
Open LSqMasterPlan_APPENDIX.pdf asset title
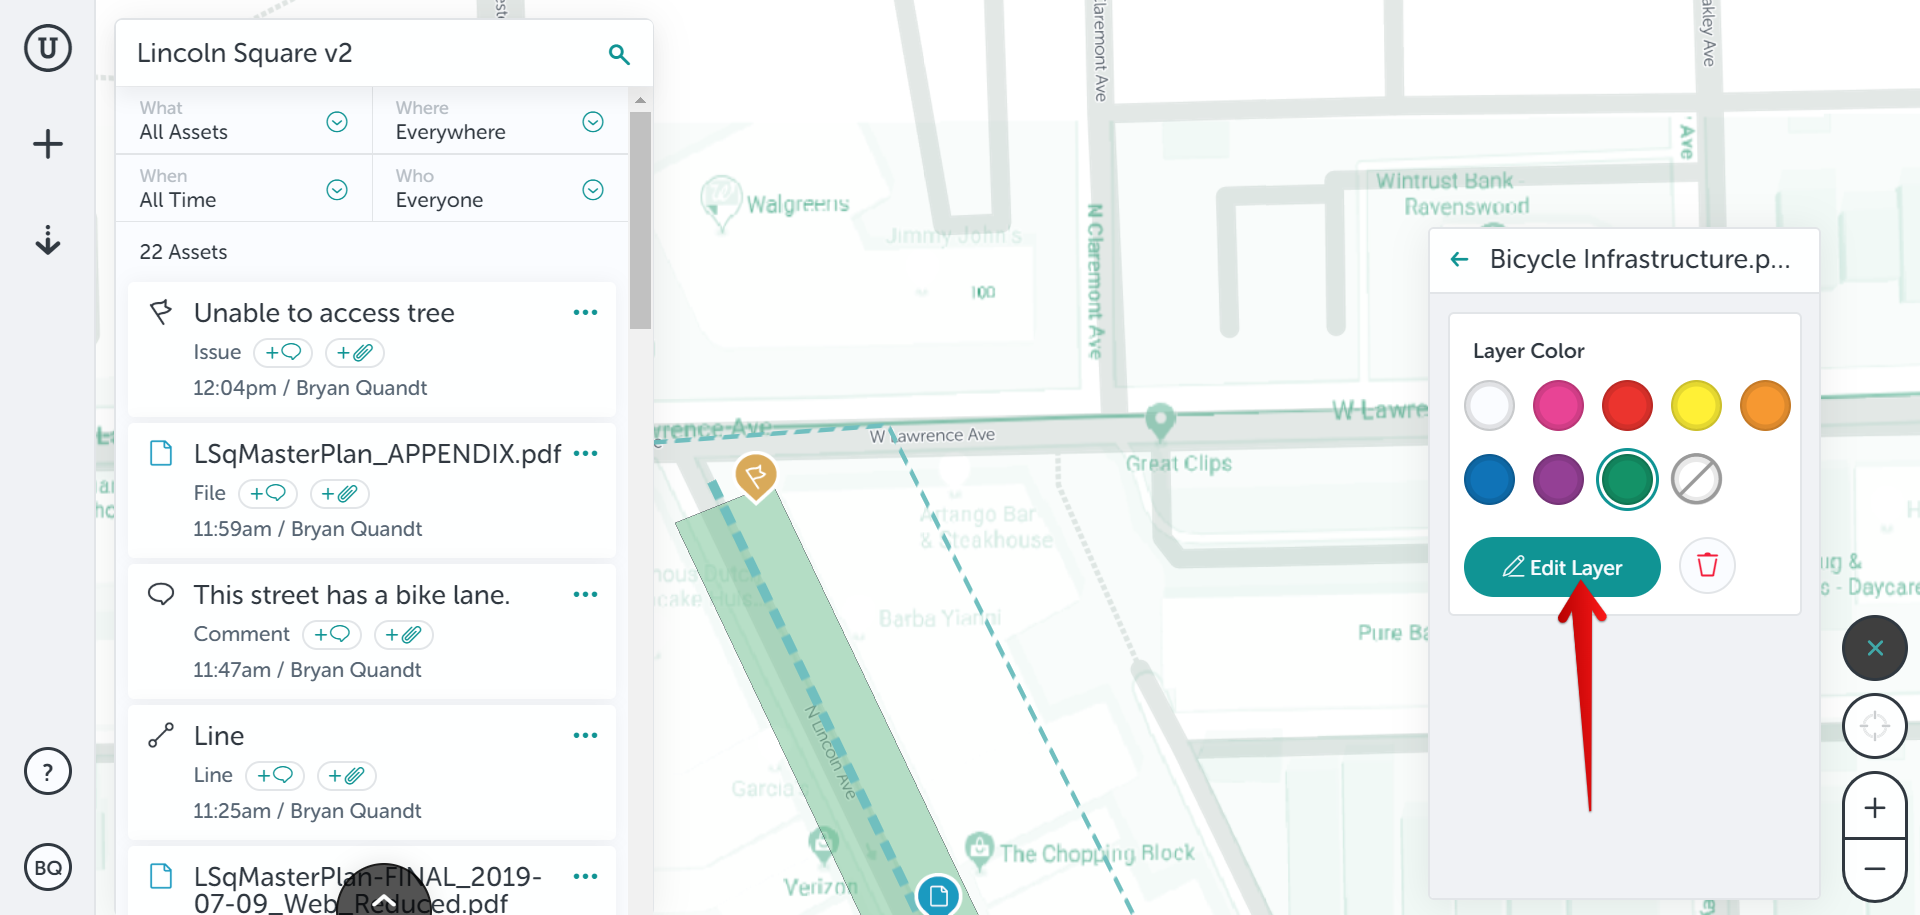coord(377,454)
